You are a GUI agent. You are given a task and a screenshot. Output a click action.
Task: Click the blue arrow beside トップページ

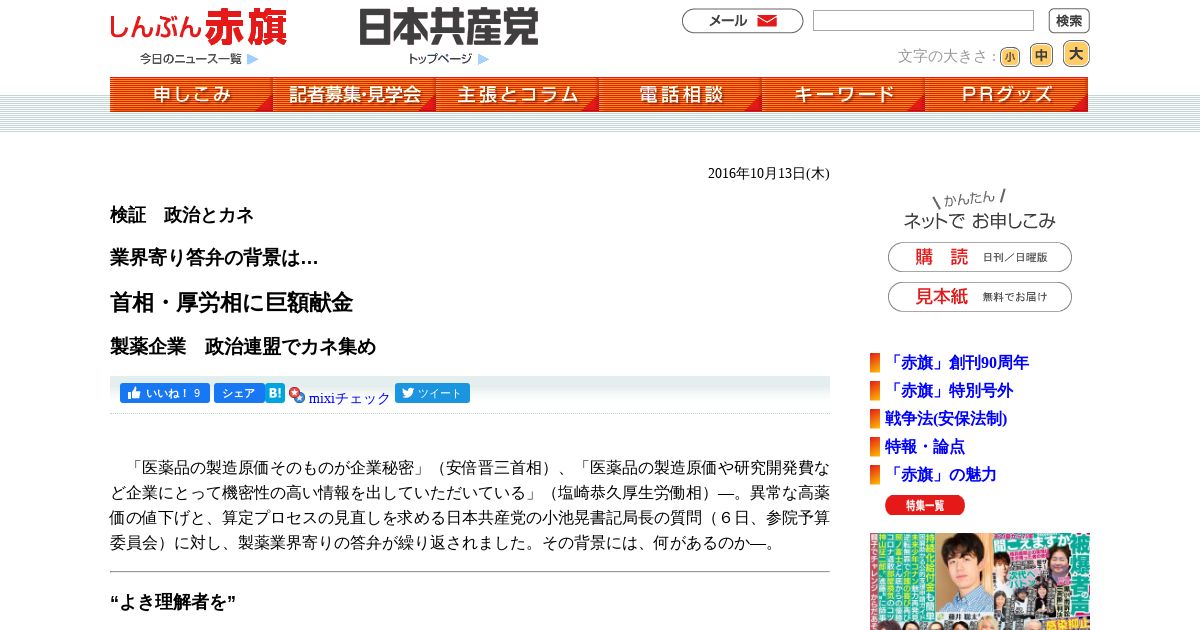[483, 59]
